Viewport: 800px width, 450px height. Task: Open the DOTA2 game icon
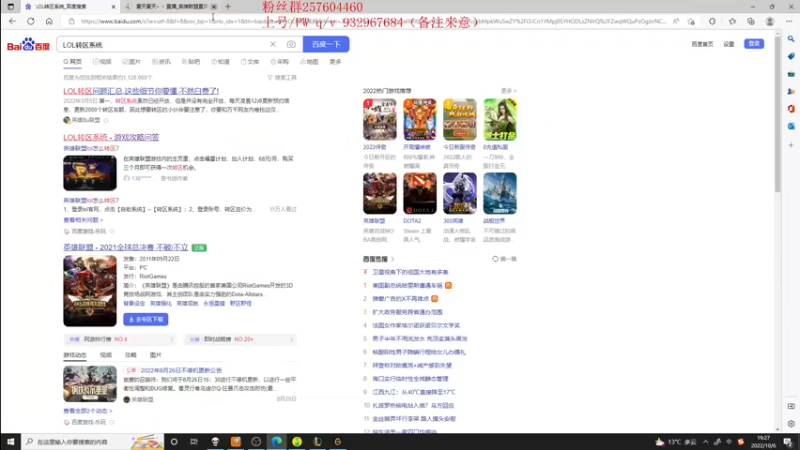(x=420, y=193)
